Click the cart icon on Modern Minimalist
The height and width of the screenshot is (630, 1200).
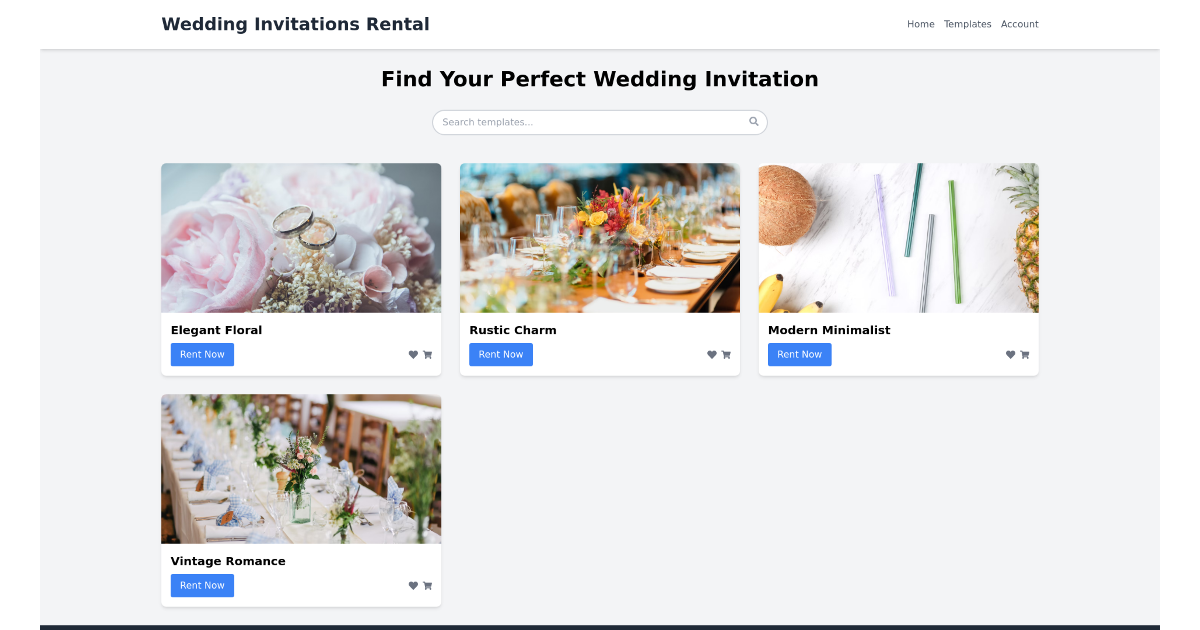pyautogui.click(x=1025, y=354)
